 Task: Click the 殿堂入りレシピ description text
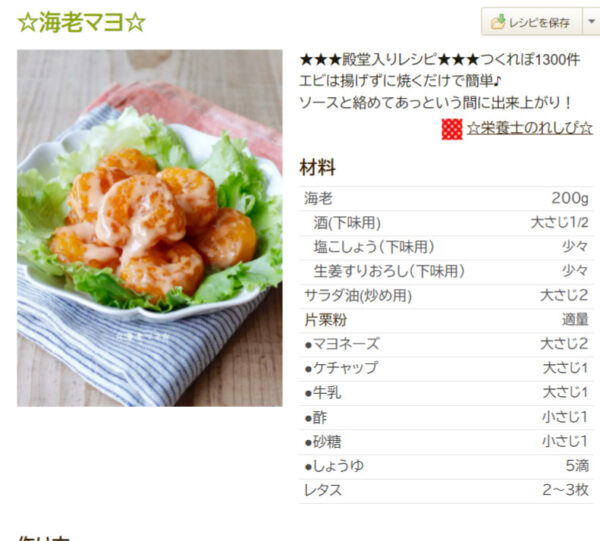coord(389,60)
